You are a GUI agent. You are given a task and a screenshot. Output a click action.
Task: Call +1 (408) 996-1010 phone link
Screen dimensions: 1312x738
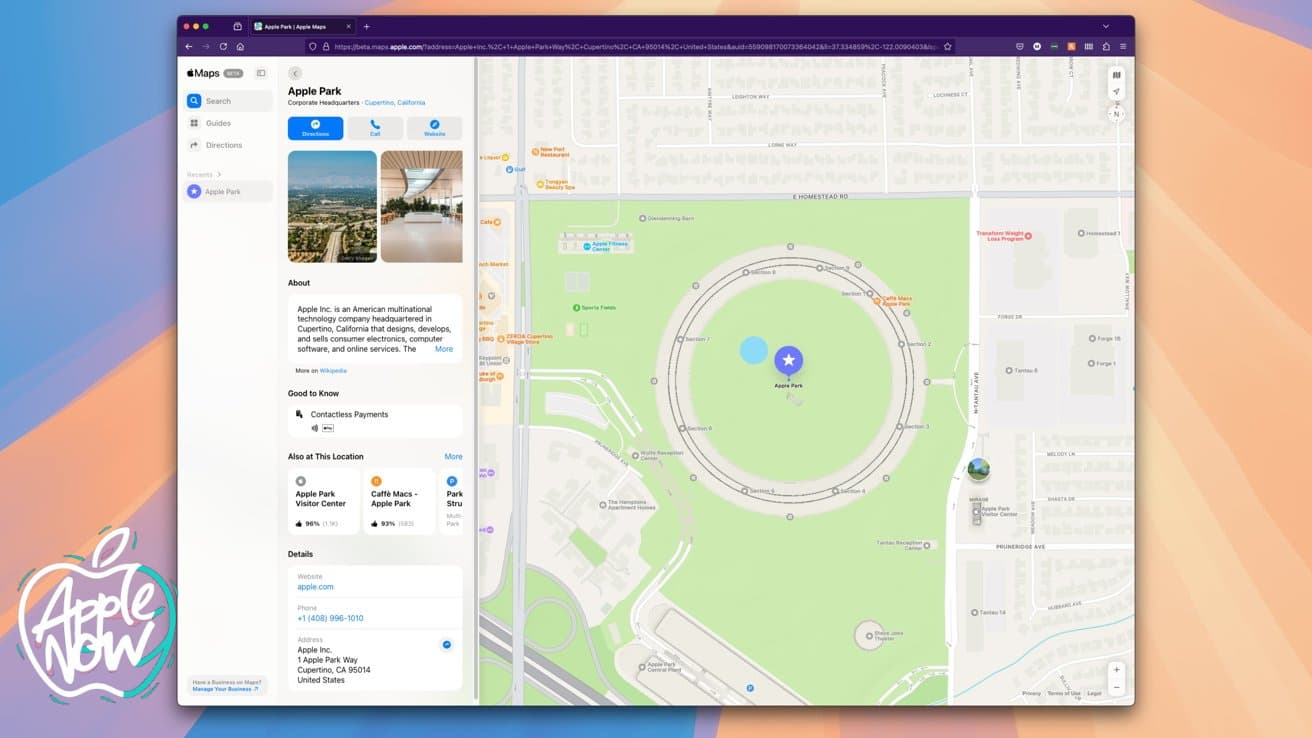tap(330, 618)
